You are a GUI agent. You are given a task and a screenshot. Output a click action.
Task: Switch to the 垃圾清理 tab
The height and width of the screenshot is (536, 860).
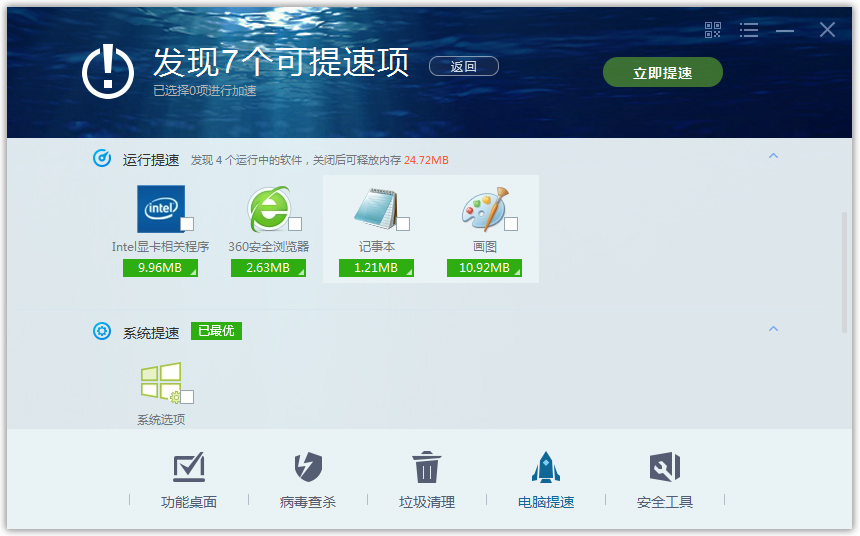tap(427, 480)
